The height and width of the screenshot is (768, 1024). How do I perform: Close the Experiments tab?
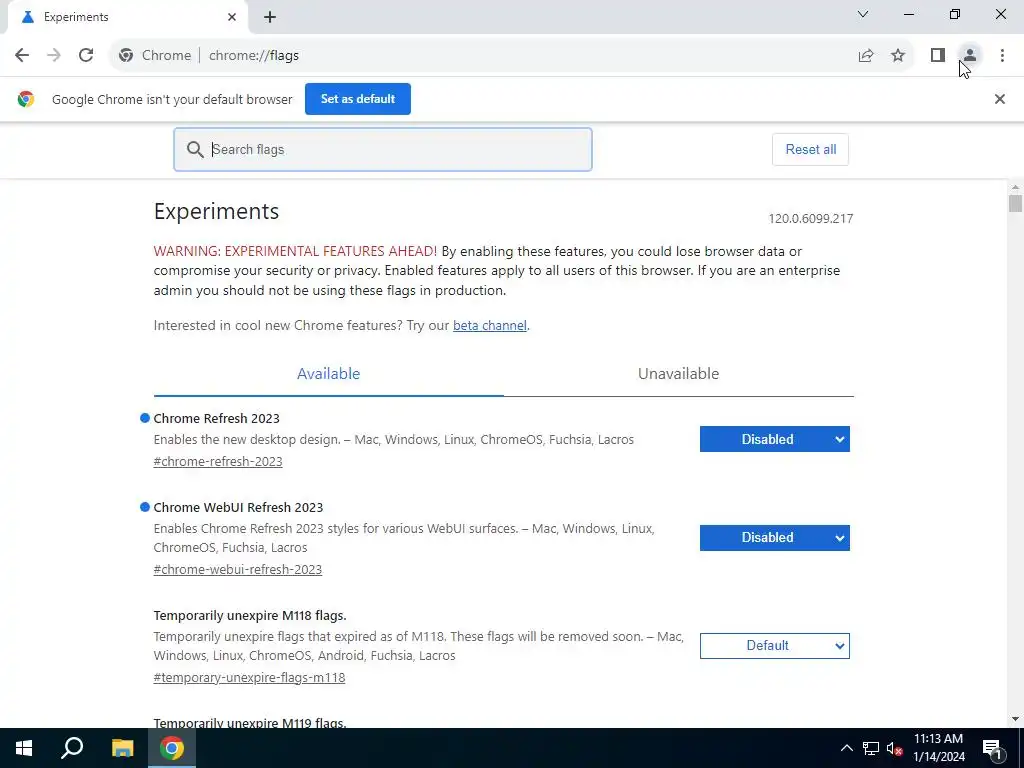coord(232,17)
